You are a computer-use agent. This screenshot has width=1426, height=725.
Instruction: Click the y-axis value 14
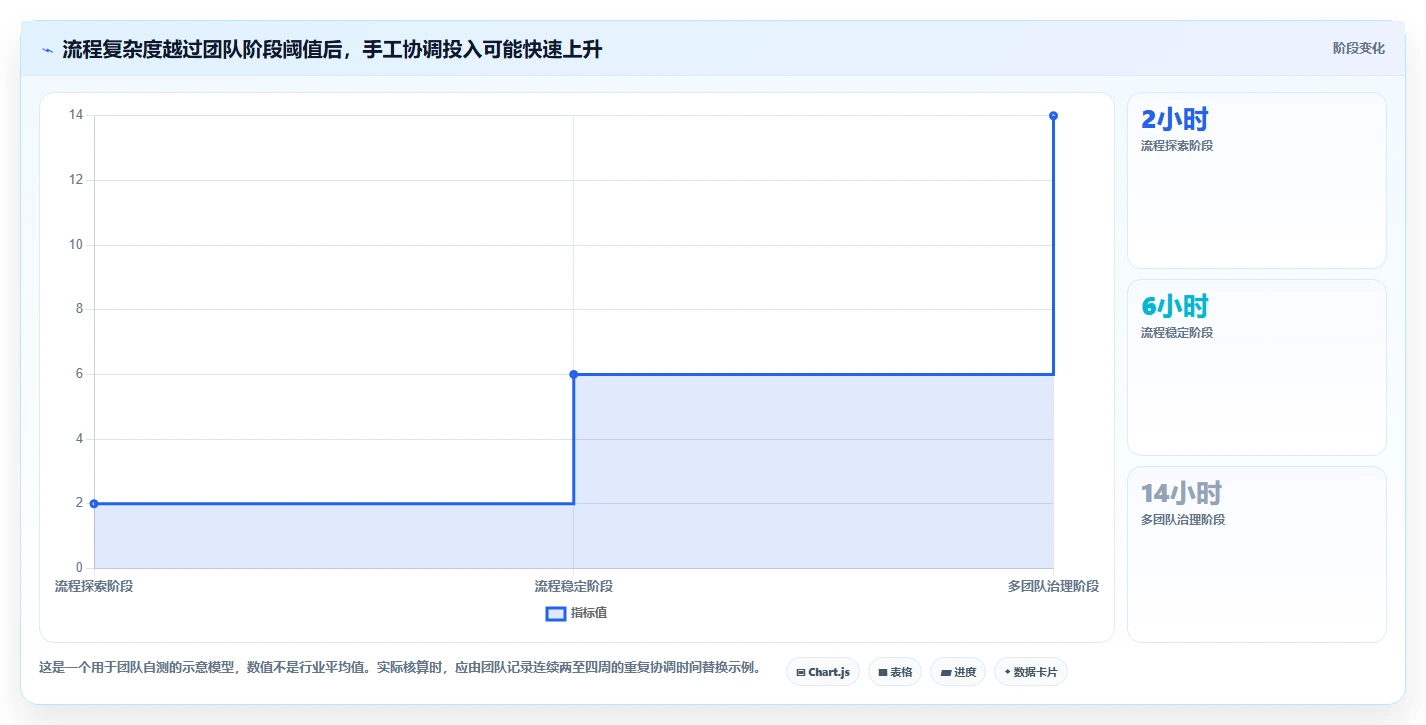click(76, 115)
